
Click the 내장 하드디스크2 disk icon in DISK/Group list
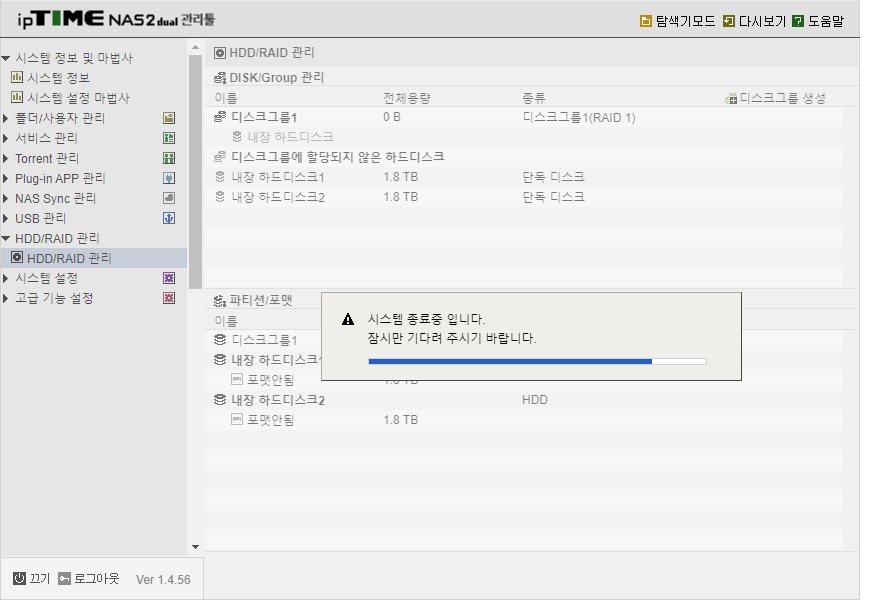click(x=220, y=197)
